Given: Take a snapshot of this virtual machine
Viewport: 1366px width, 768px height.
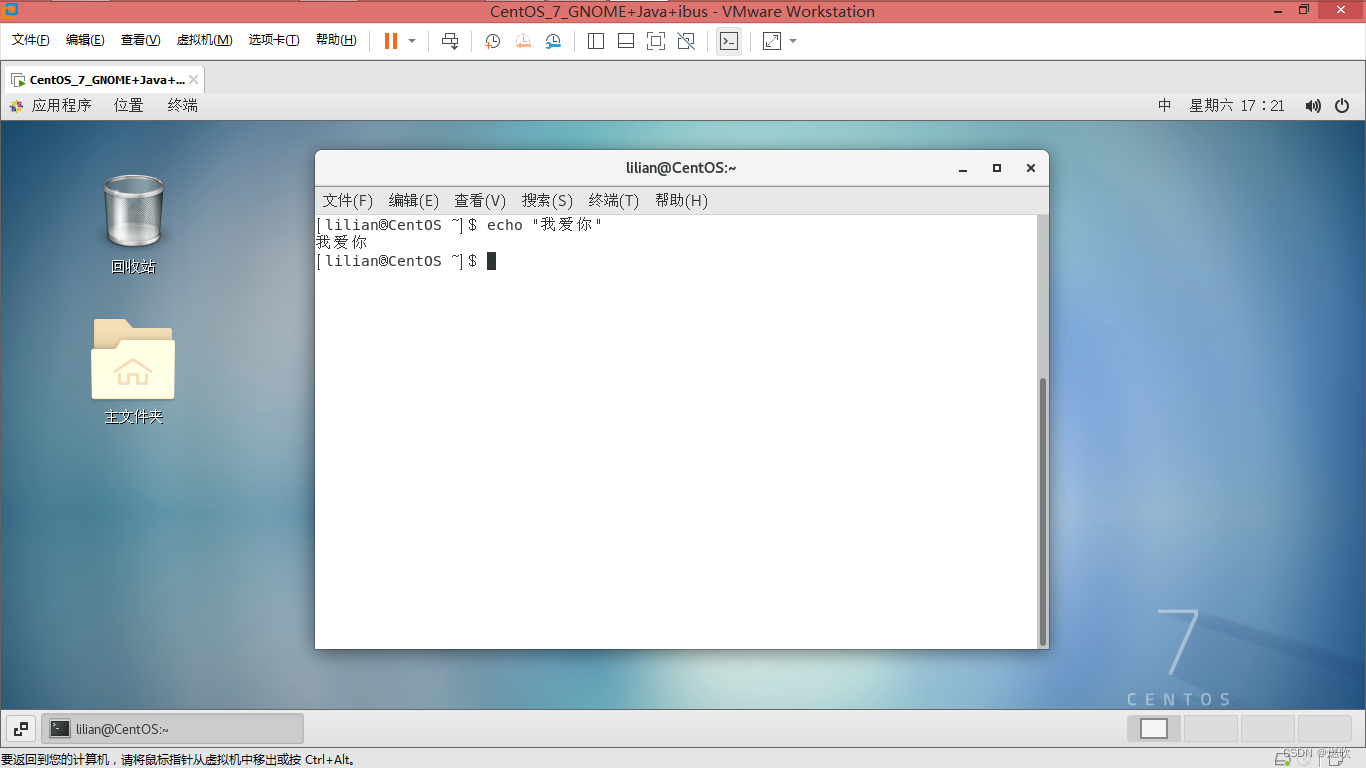Looking at the screenshot, I should (x=493, y=41).
